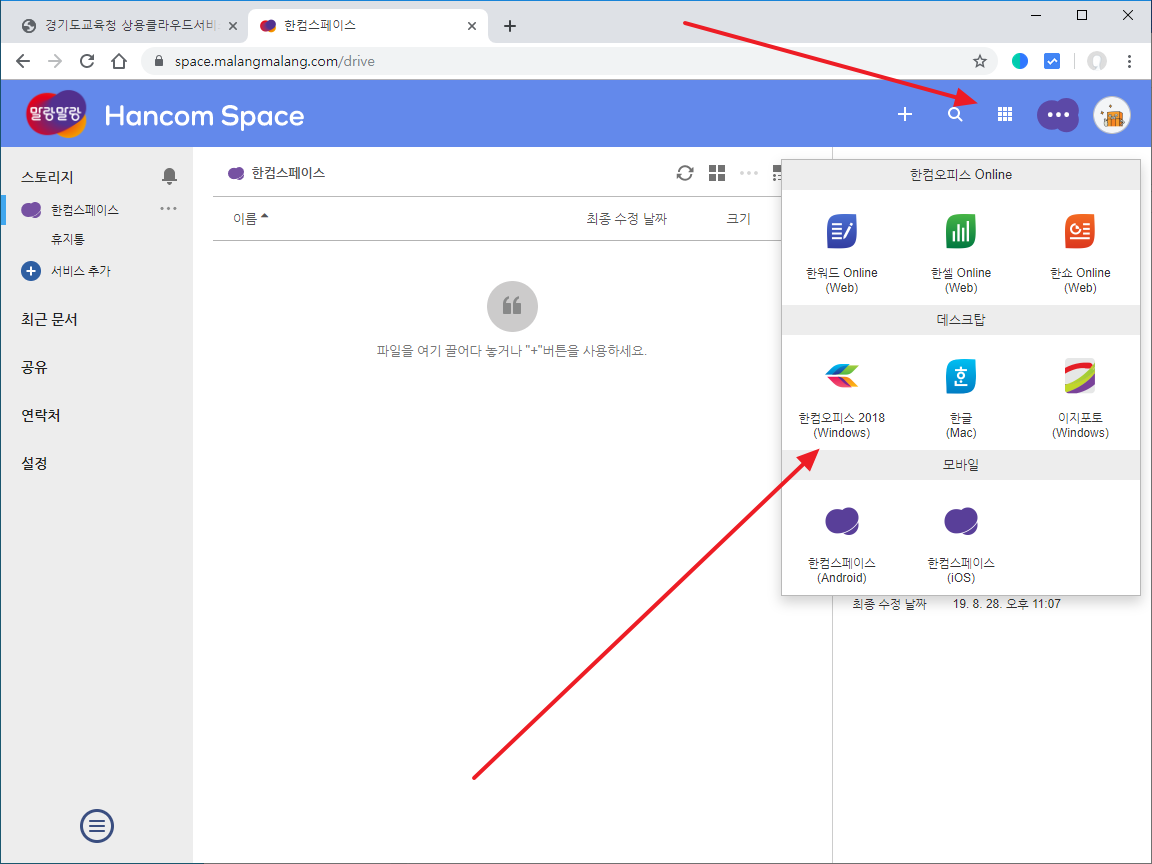Screen dimensions: 1152x864
Task: Click the Hancom Space title
Action: [204, 116]
